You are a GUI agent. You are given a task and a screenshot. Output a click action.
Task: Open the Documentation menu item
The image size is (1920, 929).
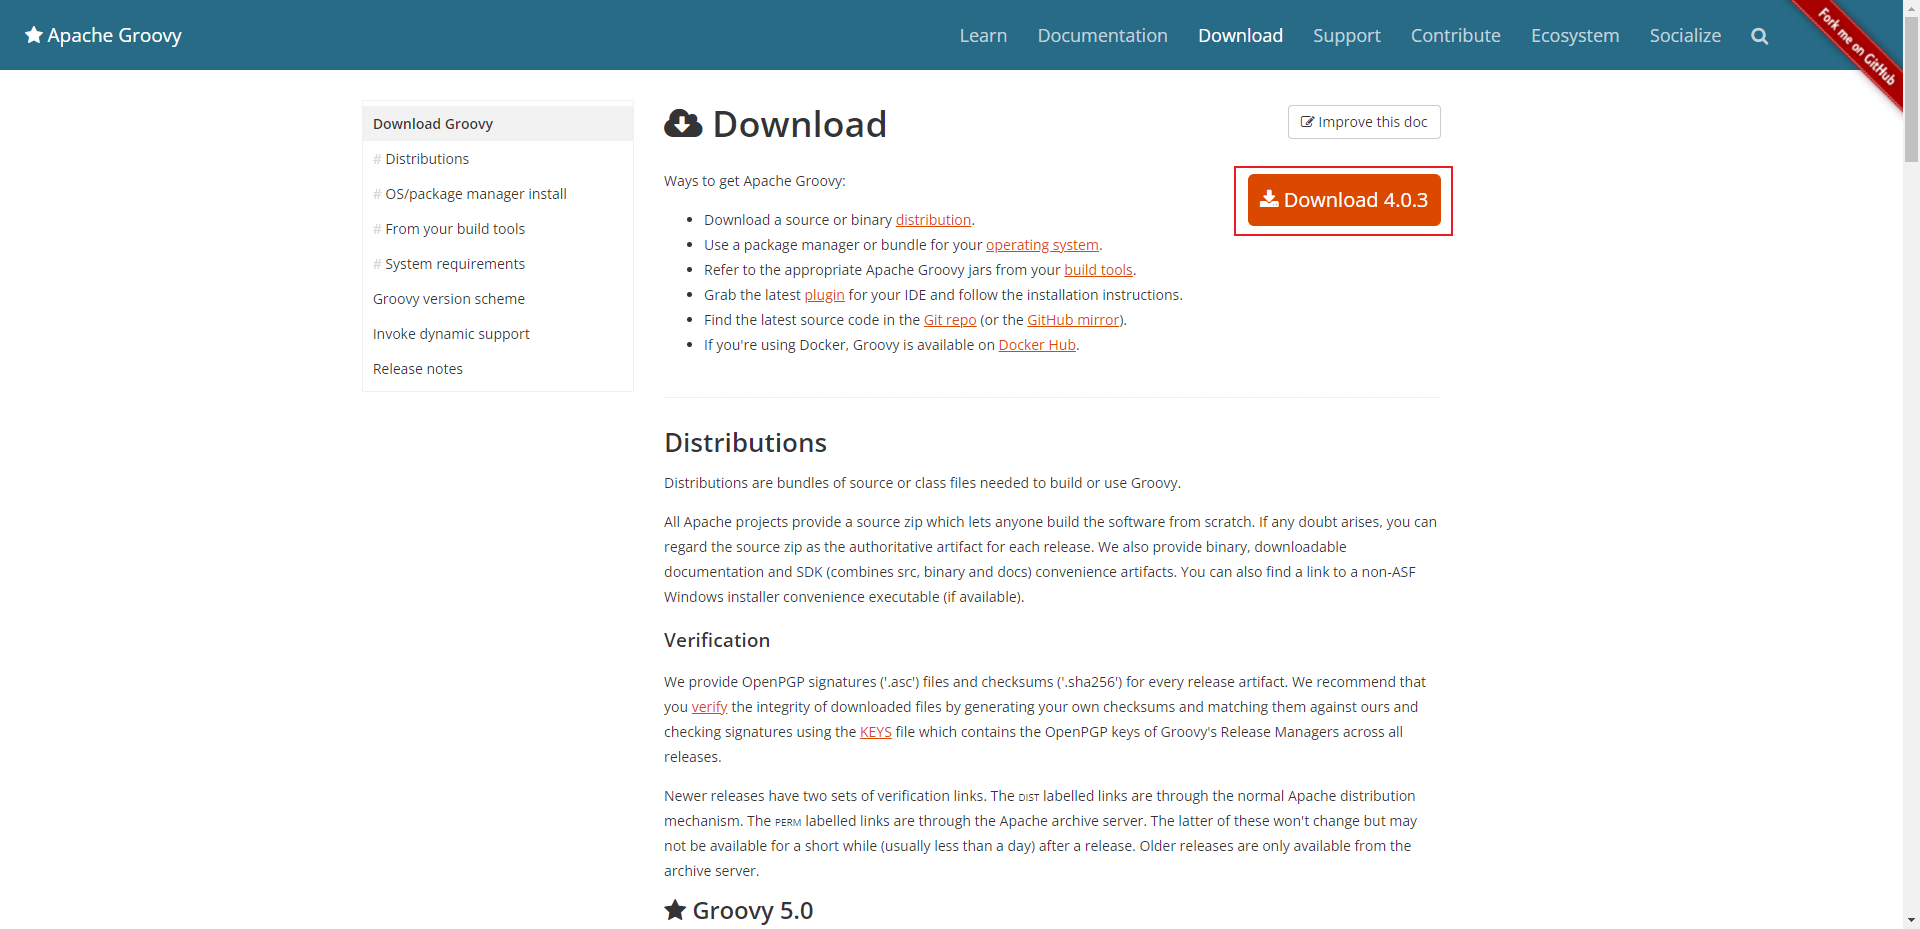(x=1102, y=35)
